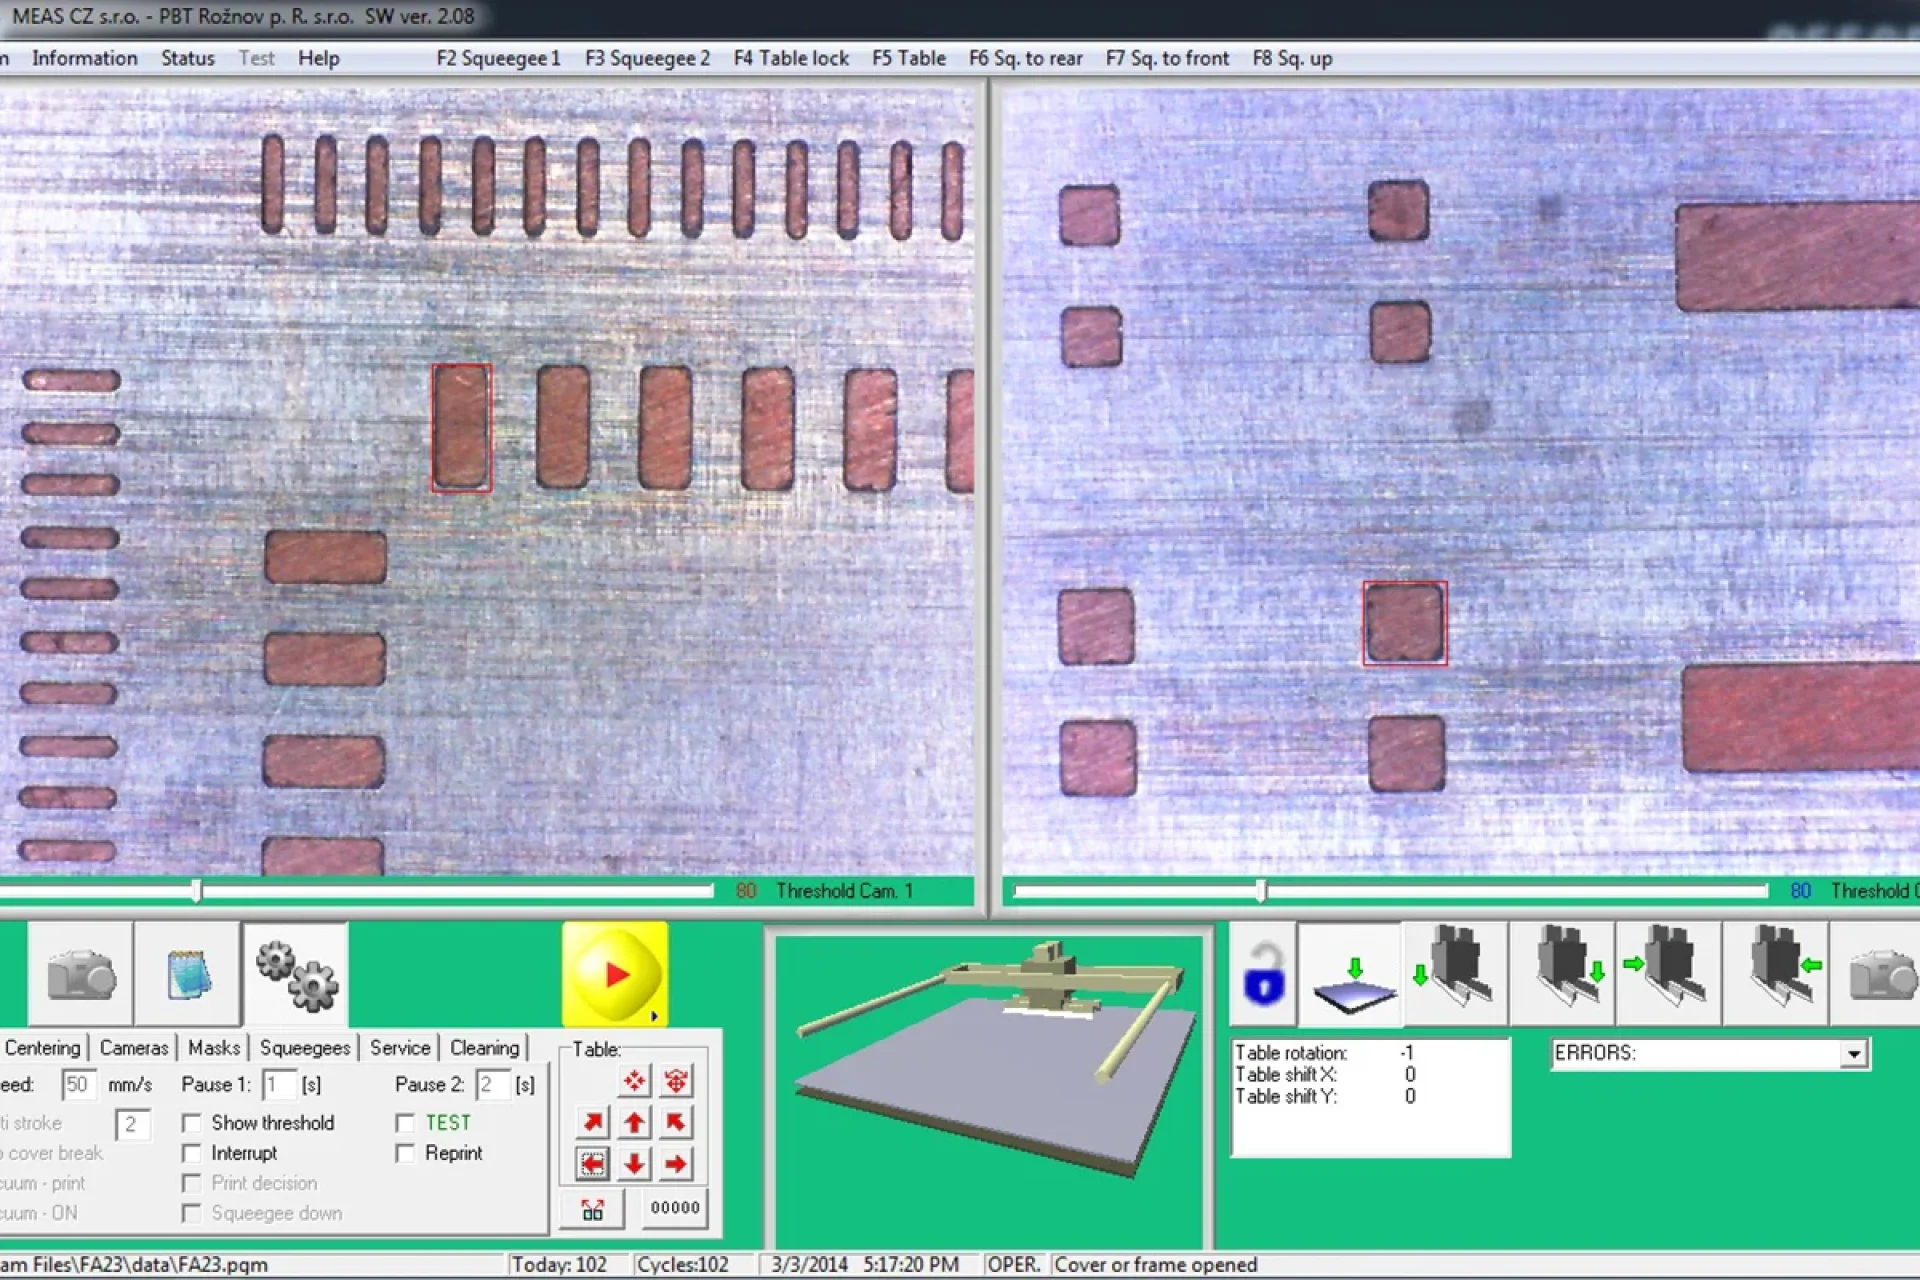1920x1280 pixels.
Task: Click F4 Table lock command
Action: 791,58
